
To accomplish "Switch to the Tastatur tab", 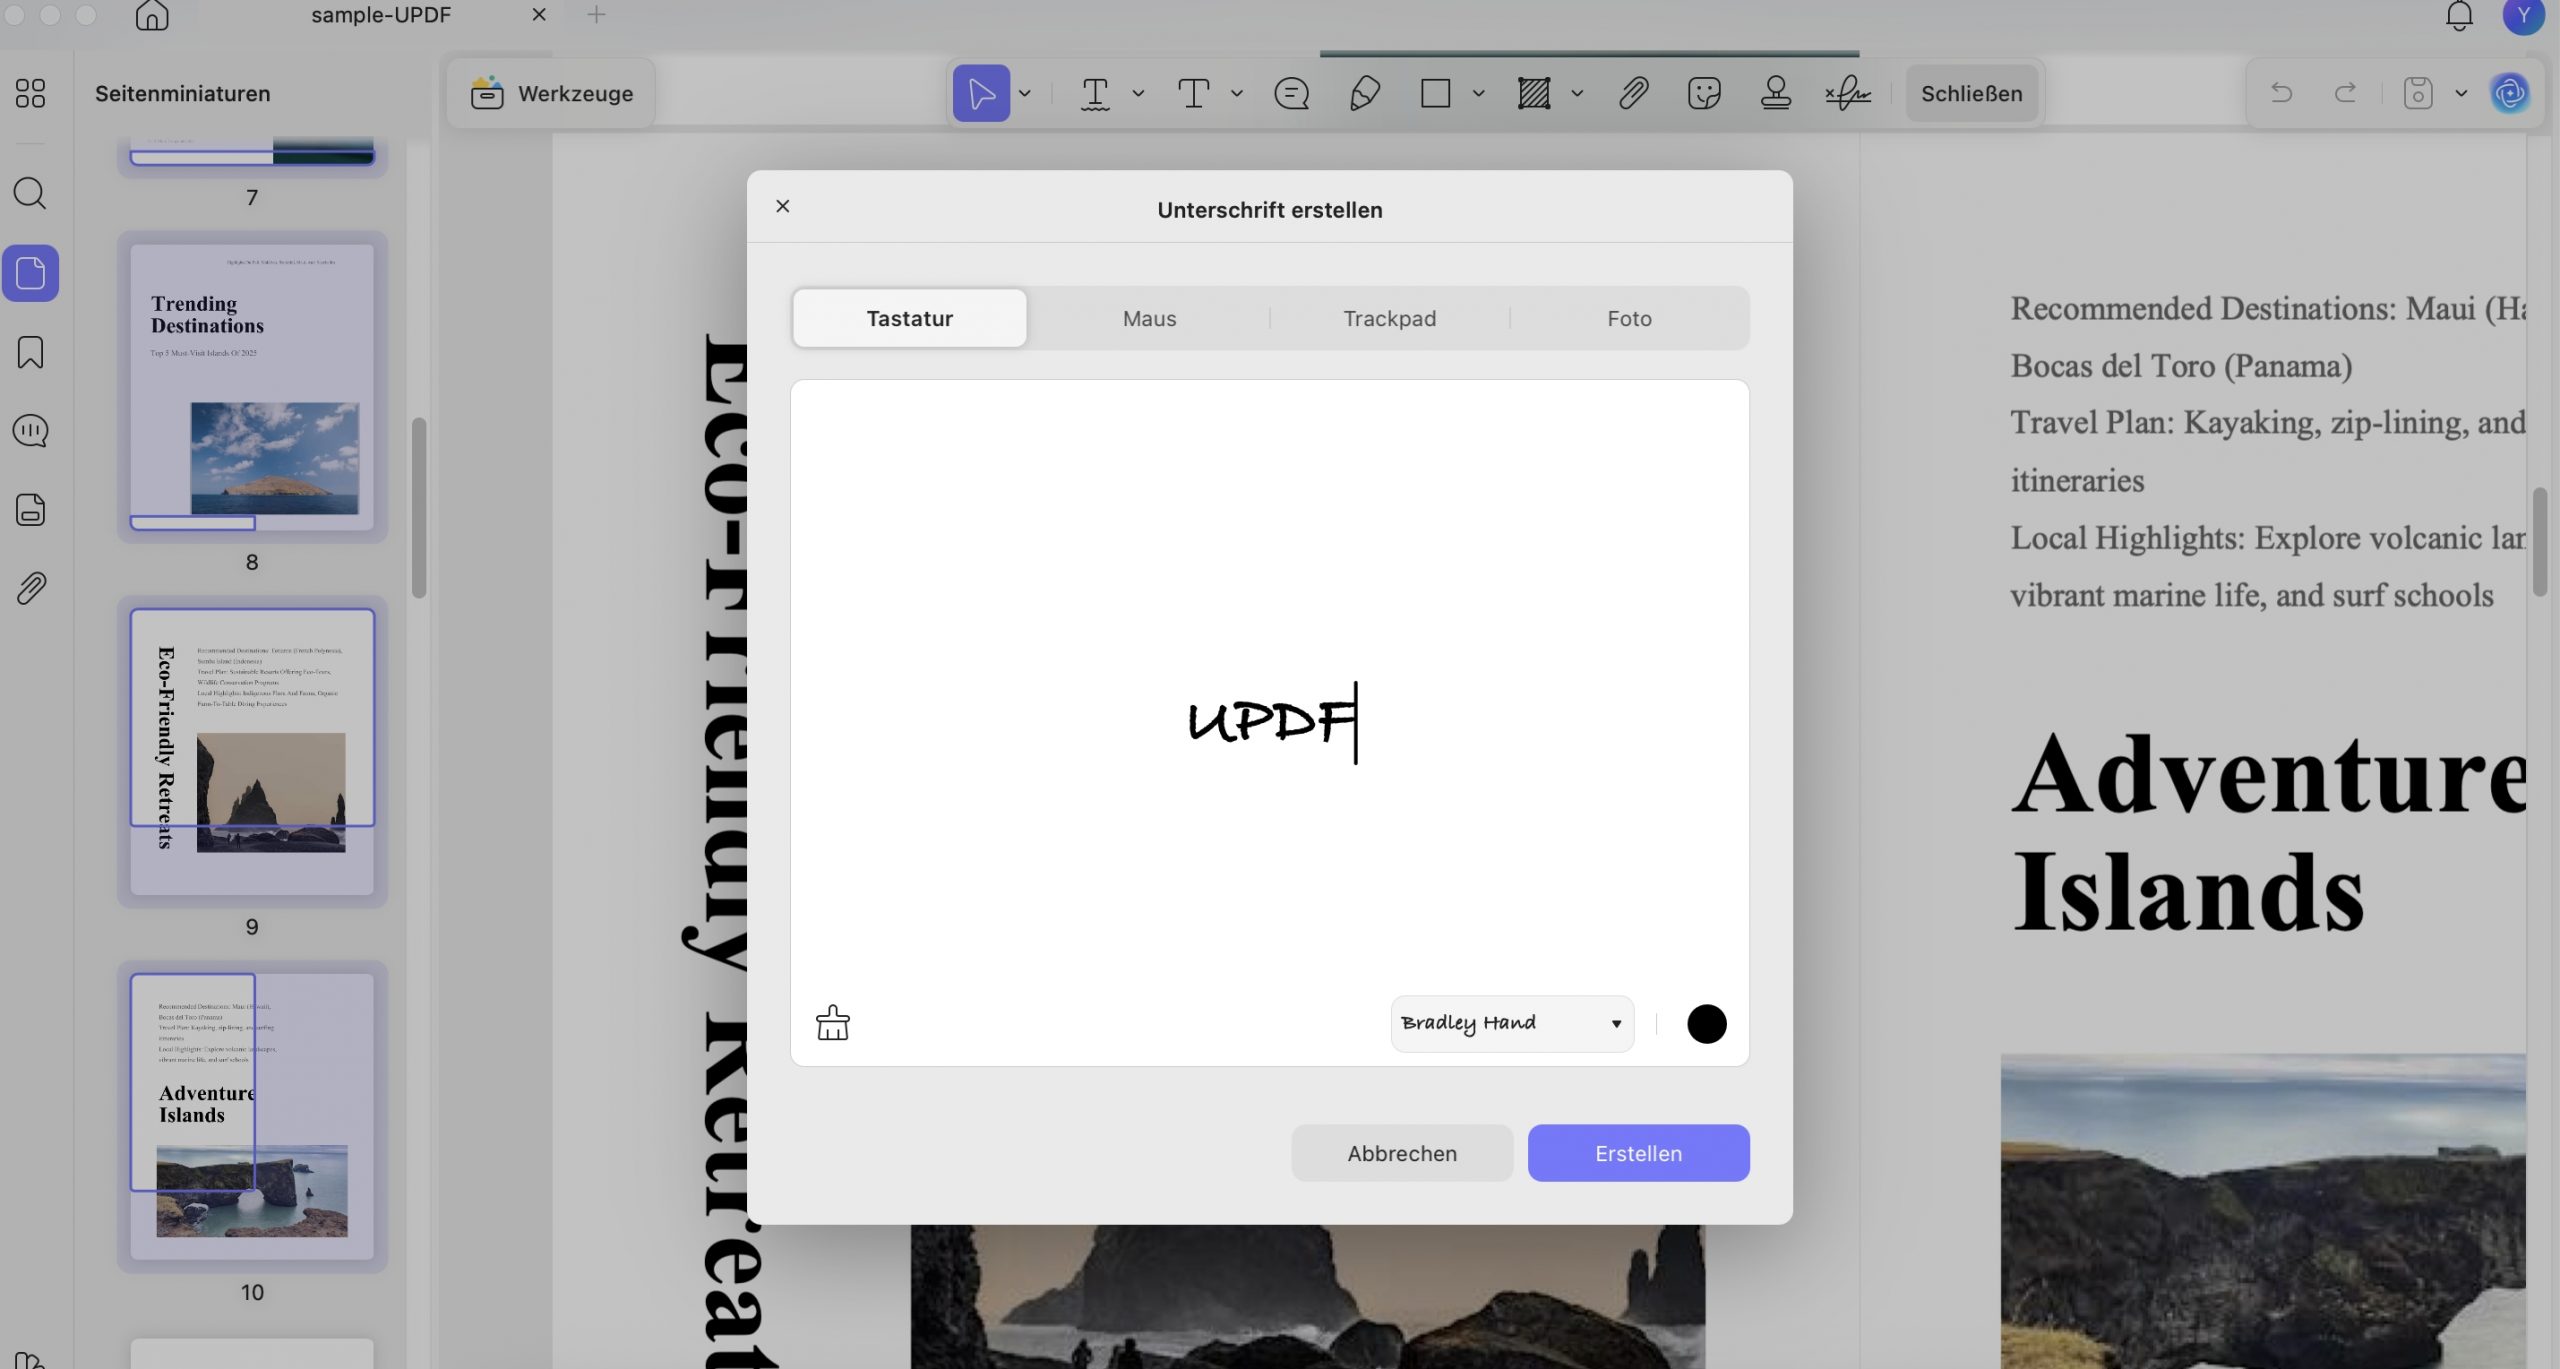I will [x=909, y=318].
